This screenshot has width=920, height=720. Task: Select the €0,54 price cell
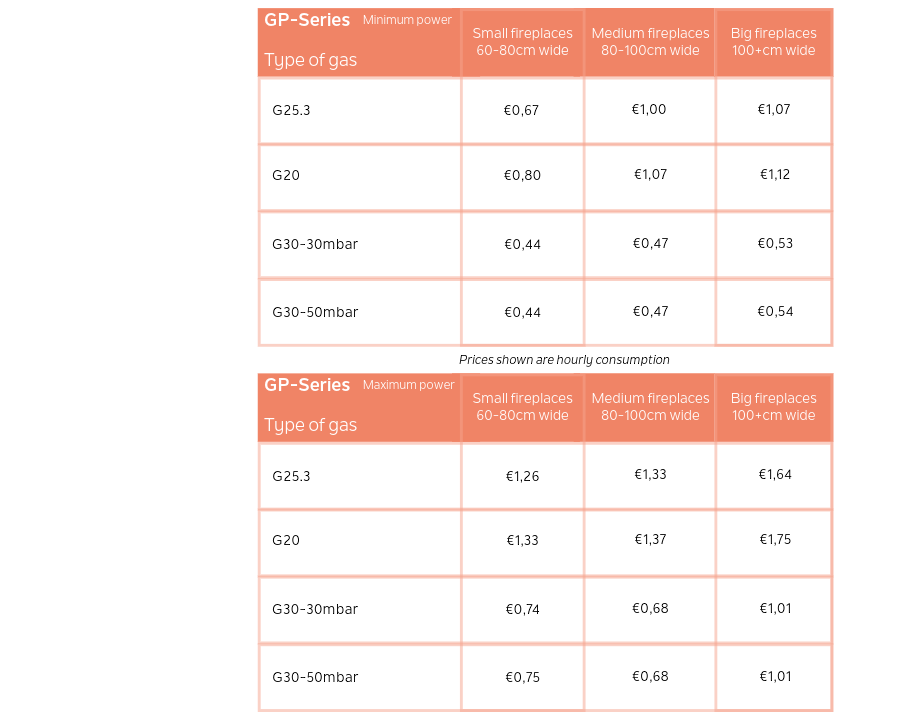[x=774, y=311]
